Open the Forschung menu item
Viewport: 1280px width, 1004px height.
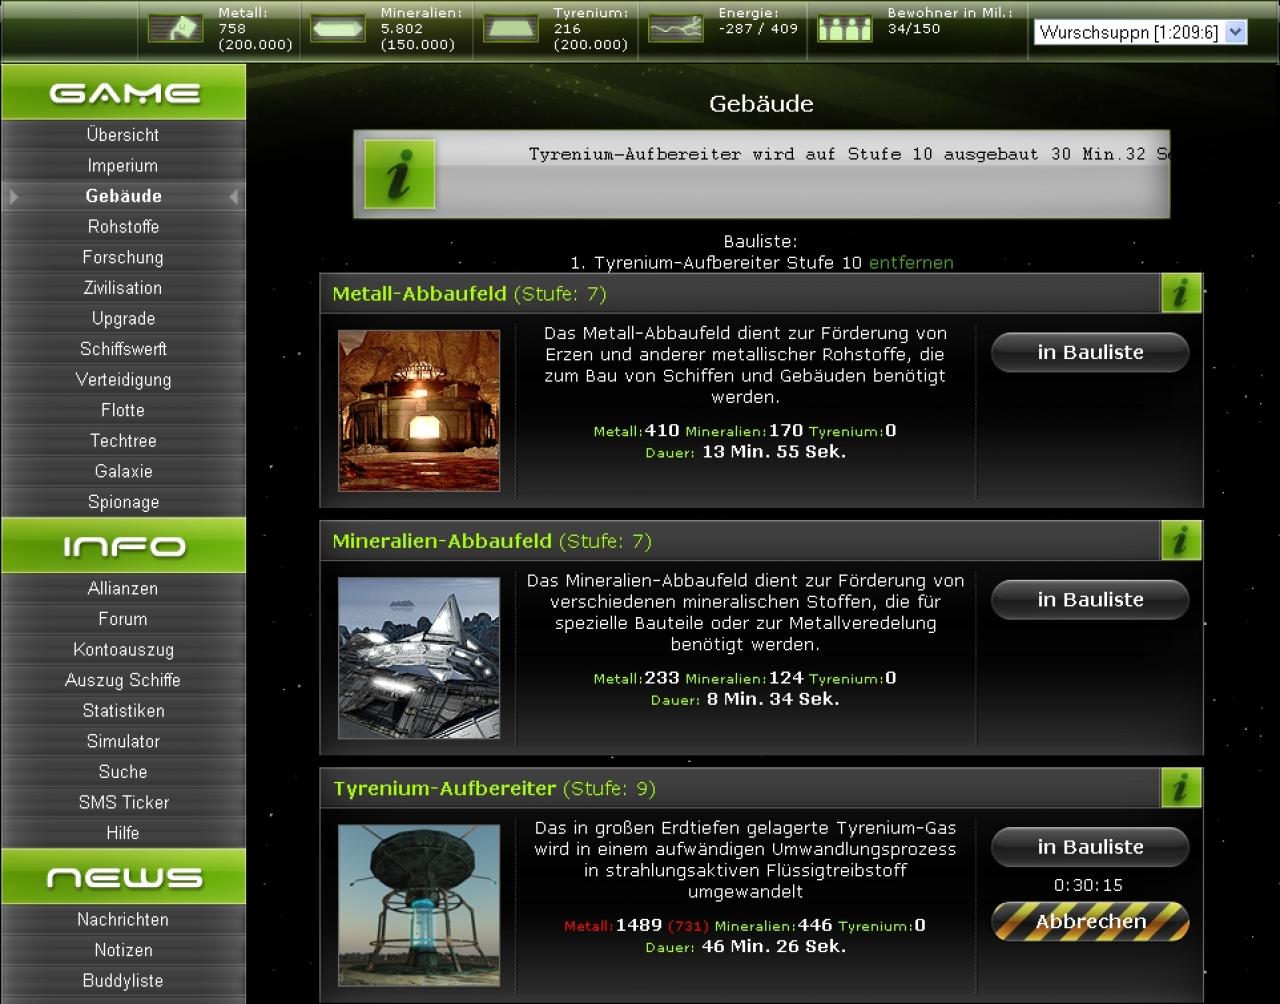[x=123, y=257]
